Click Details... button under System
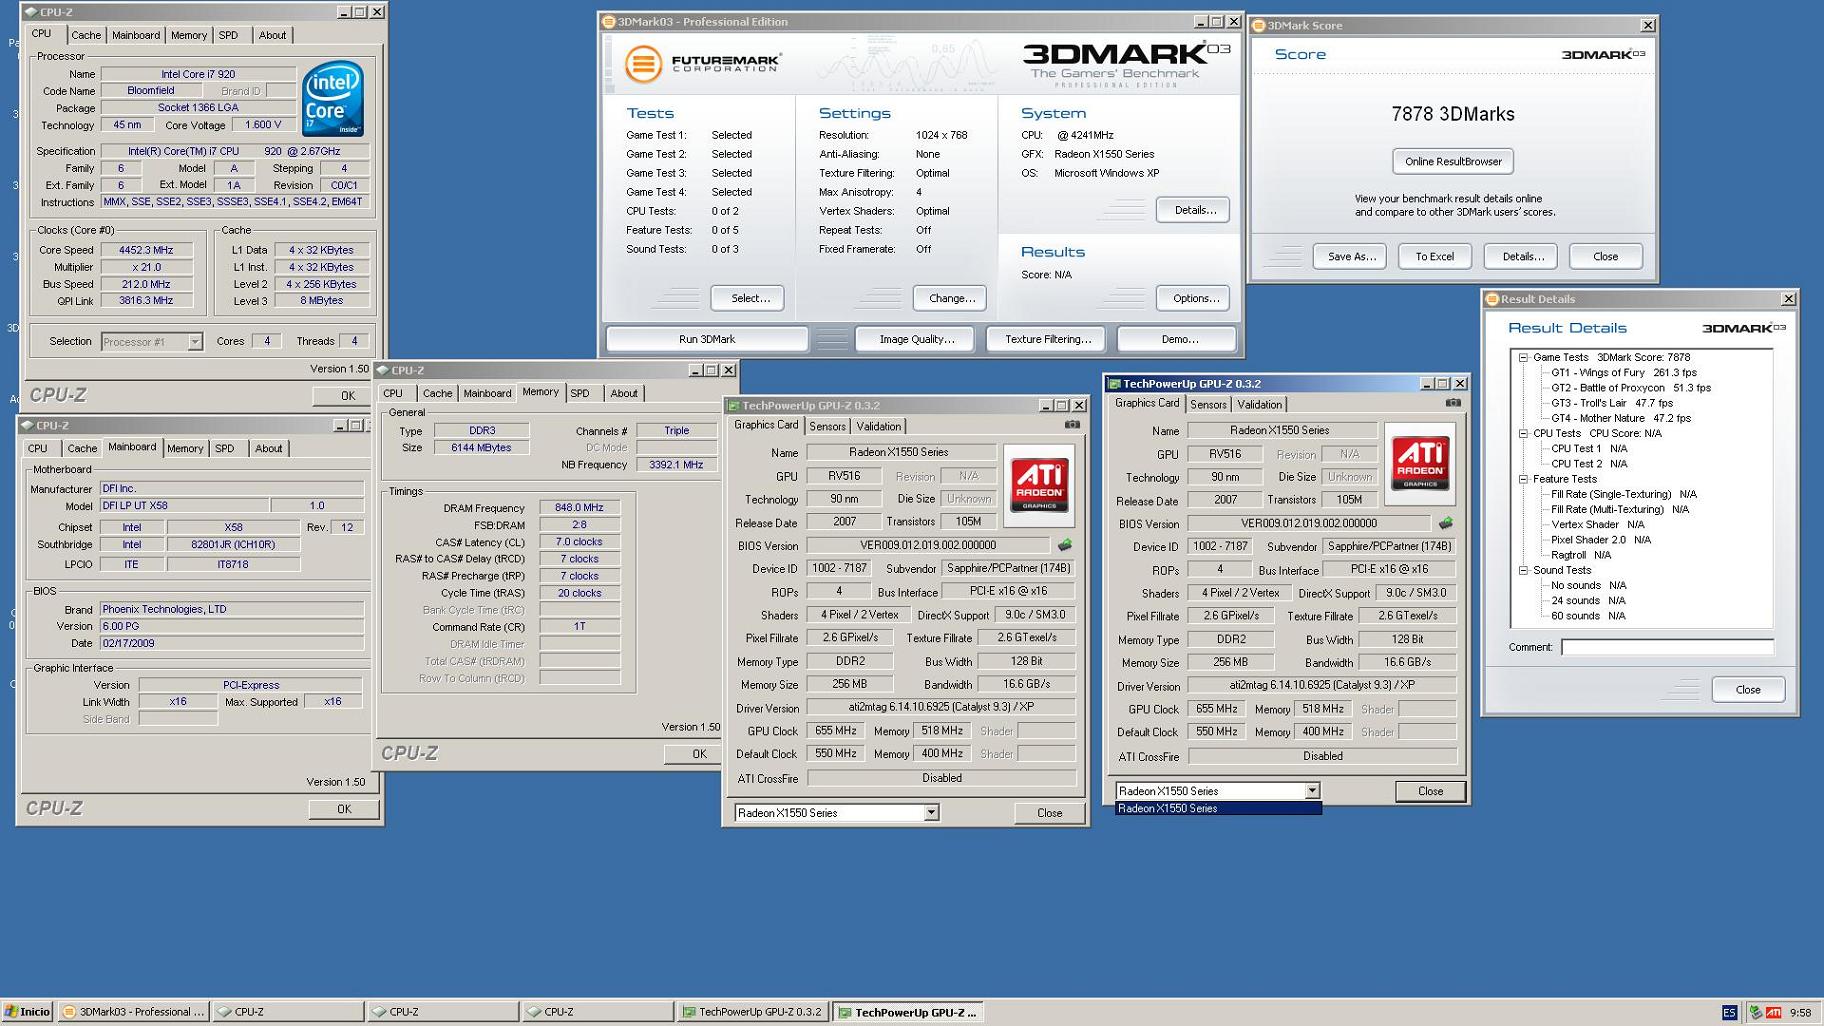Viewport: 1824px width, 1026px height. click(1194, 210)
